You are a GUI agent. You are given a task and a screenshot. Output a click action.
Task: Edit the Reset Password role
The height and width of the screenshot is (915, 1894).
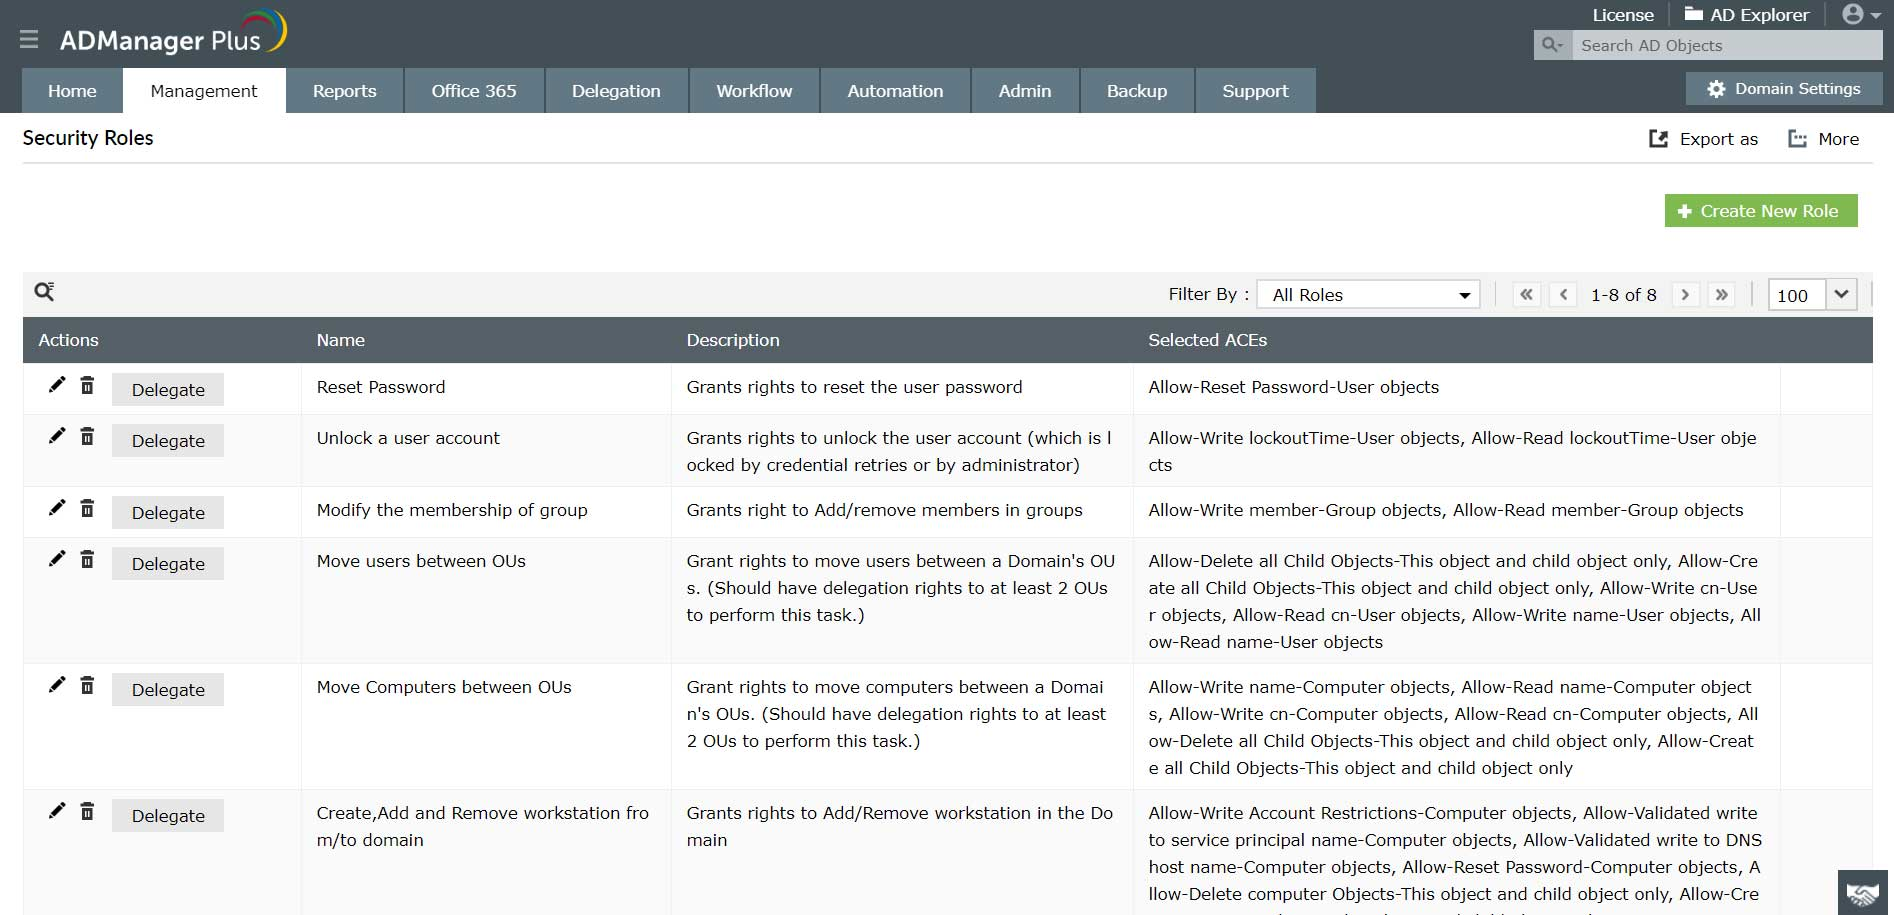click(x=57, y=385)
